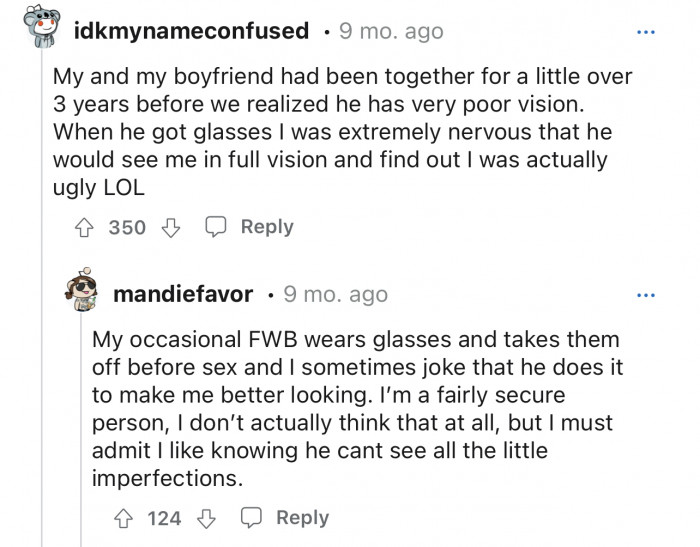Click the 350 vote score

click(127, 228)
